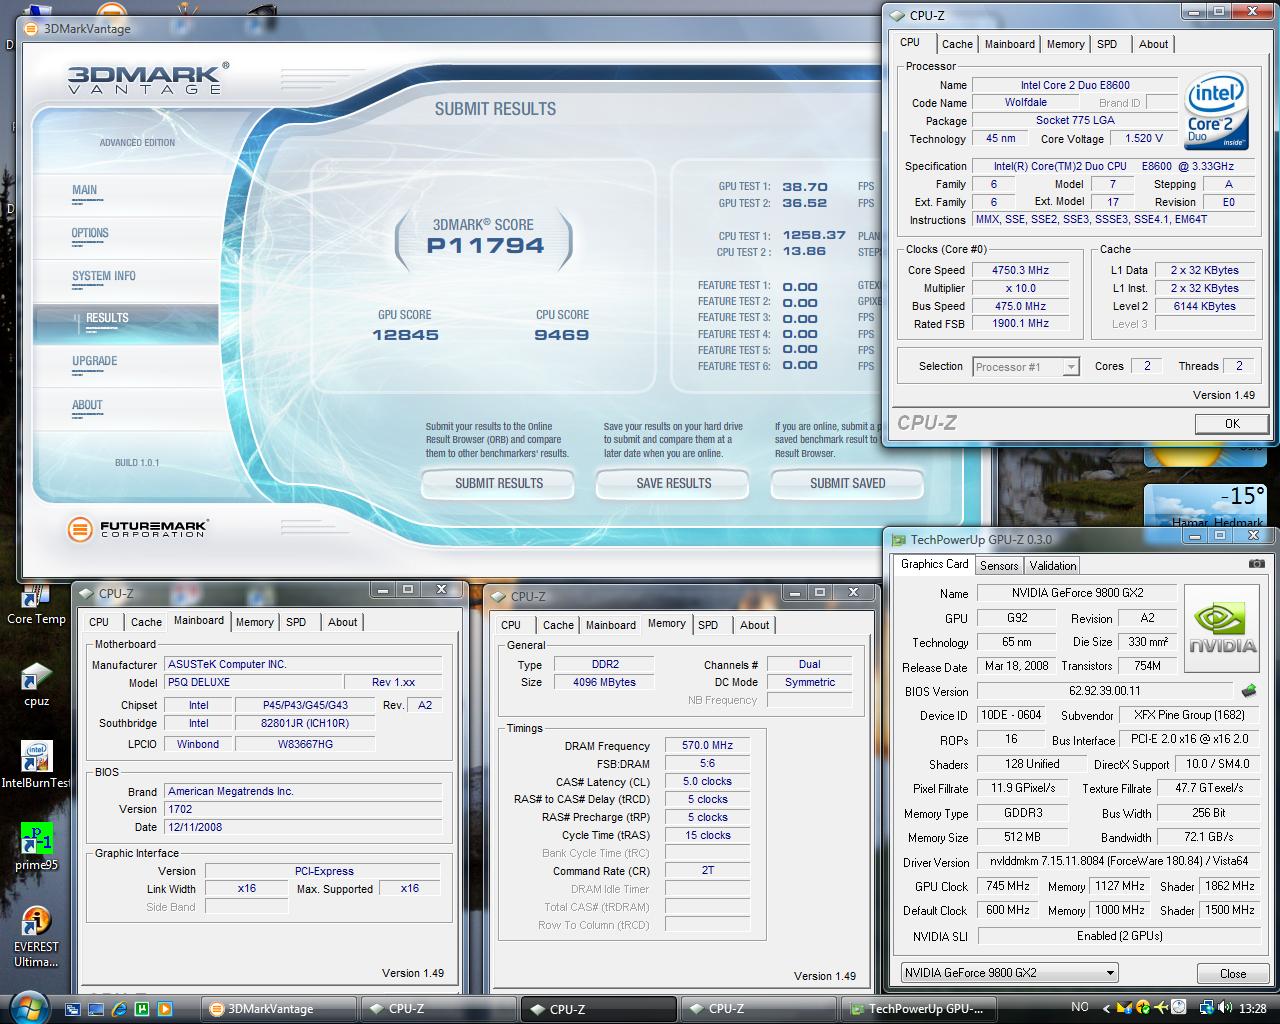Click the P11794 3DMark score value
The image size is (1280, 1024).
tap(485, 246)
